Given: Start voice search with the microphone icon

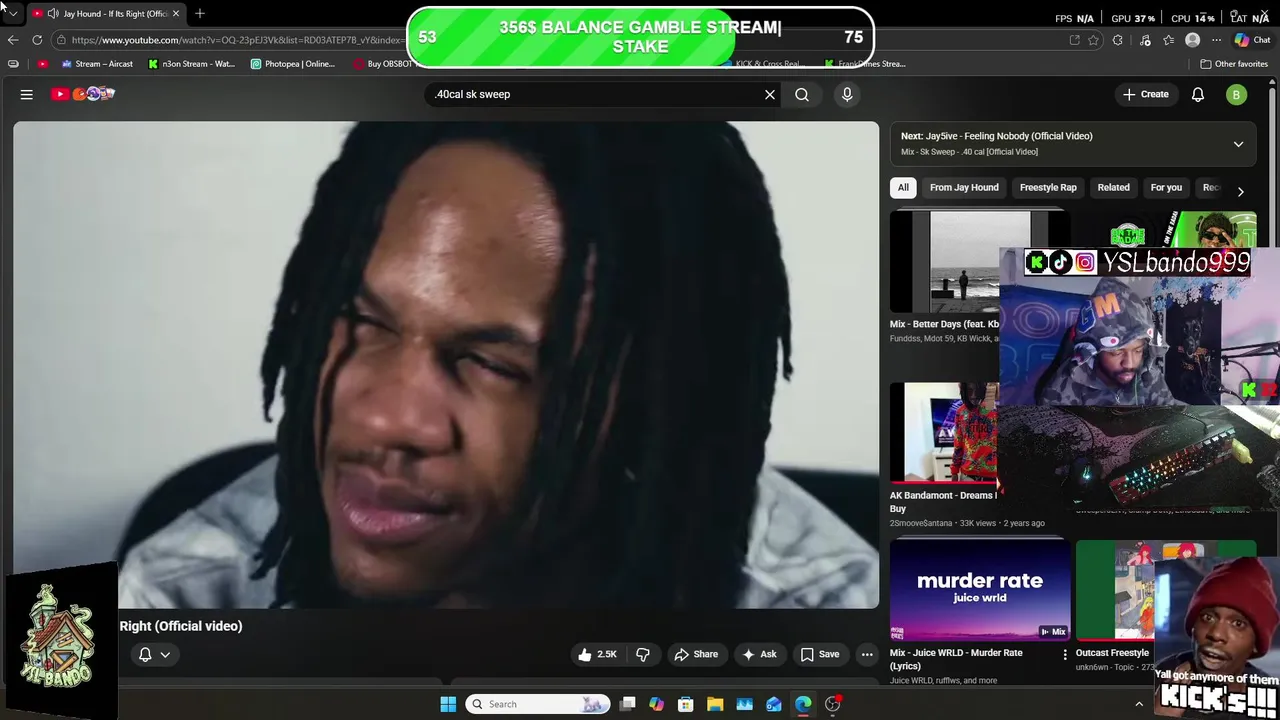Looking at the screenshot, I should click(847, 94).
